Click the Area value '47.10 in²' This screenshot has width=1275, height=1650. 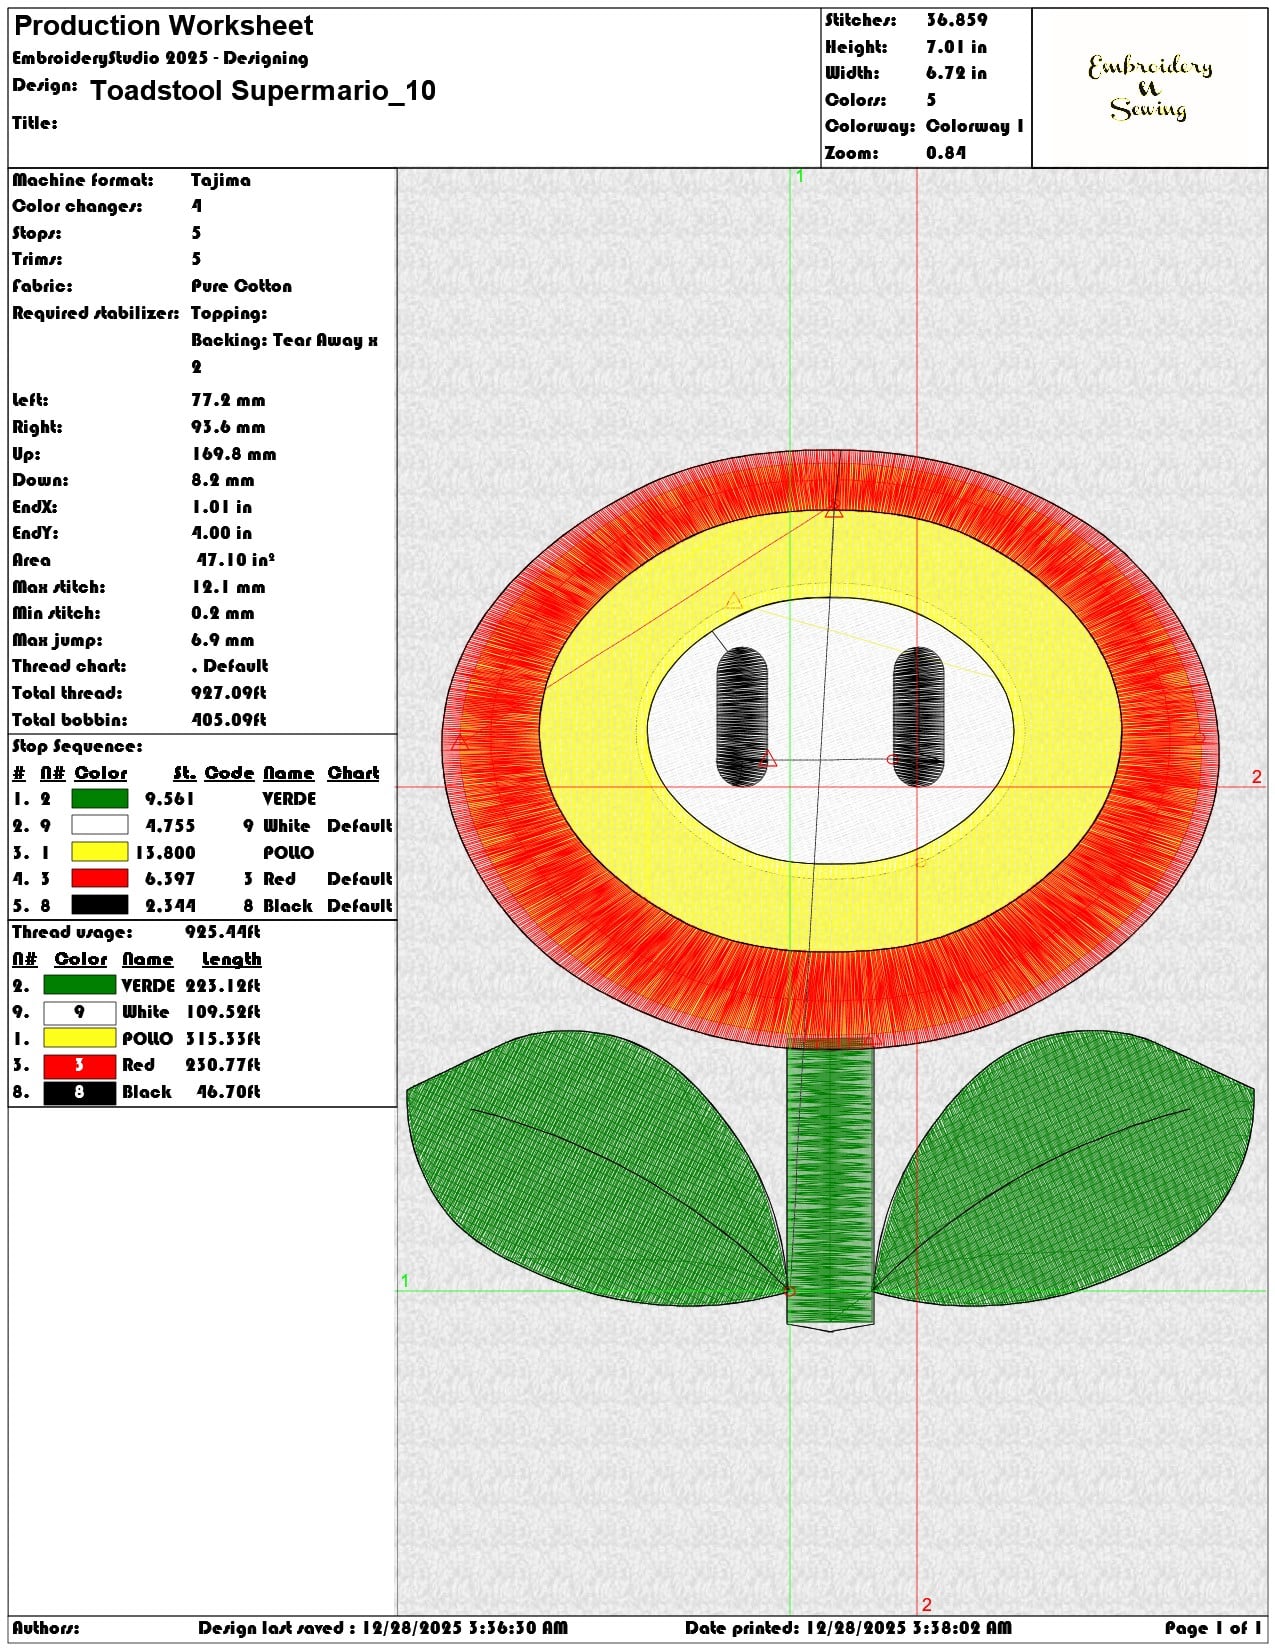click(x=235, y=560)
